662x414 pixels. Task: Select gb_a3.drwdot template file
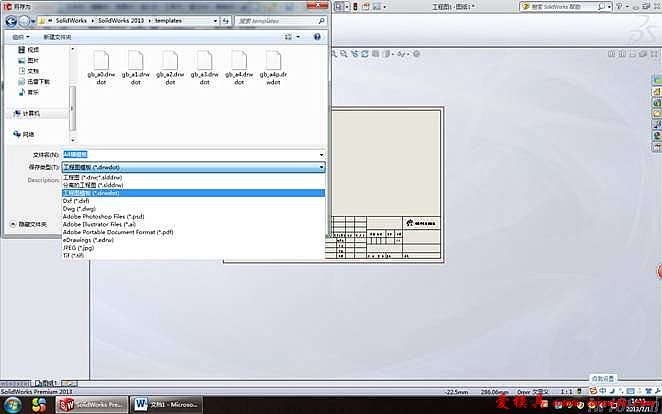pyautogui.click(x=203, y=67)
